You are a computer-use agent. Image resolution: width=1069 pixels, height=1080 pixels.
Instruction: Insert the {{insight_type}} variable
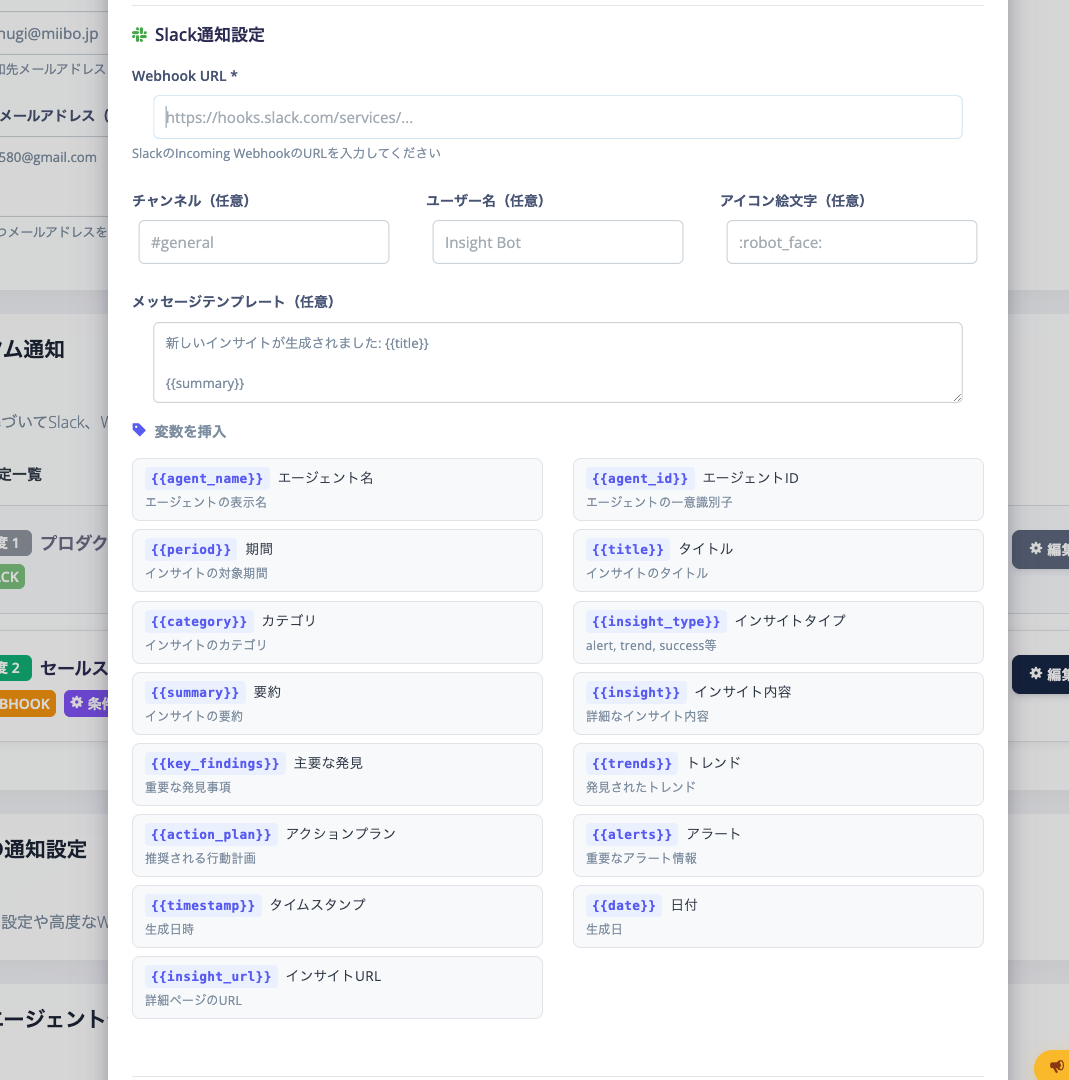(x=778, y=632)
